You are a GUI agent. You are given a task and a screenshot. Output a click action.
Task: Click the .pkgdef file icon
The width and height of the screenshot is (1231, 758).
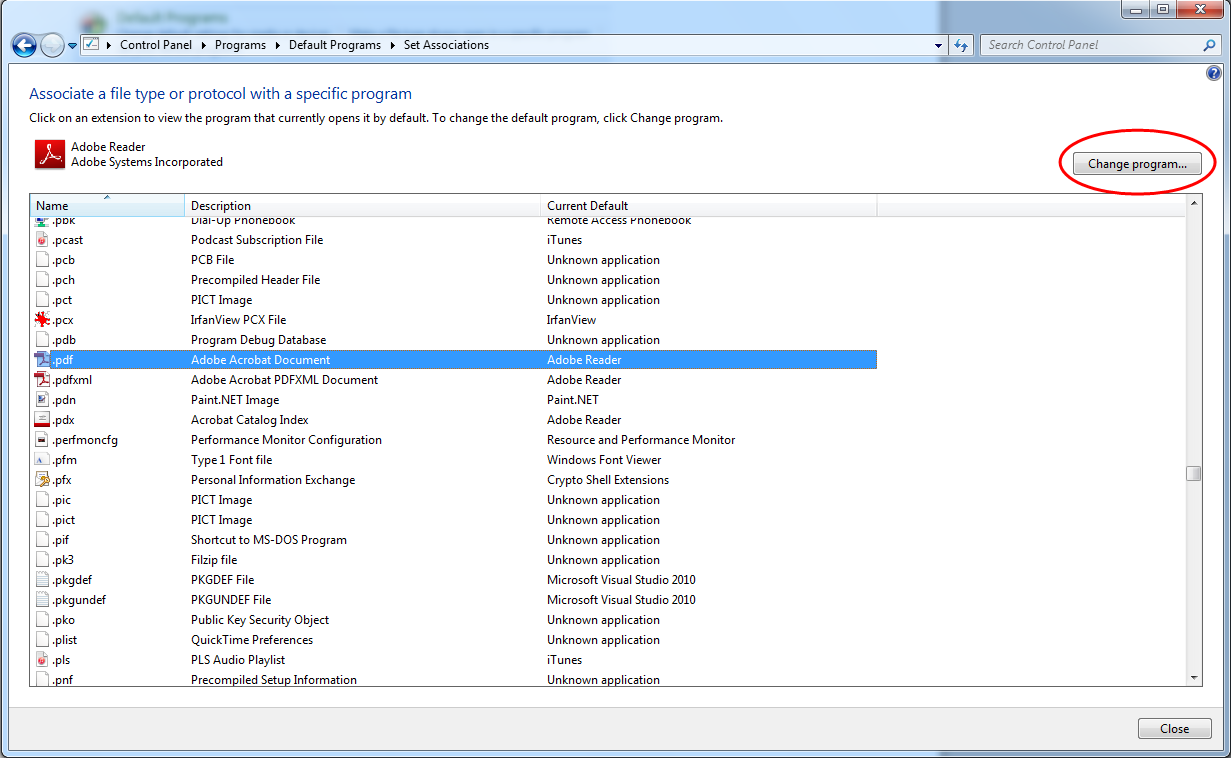coord(42,580)
